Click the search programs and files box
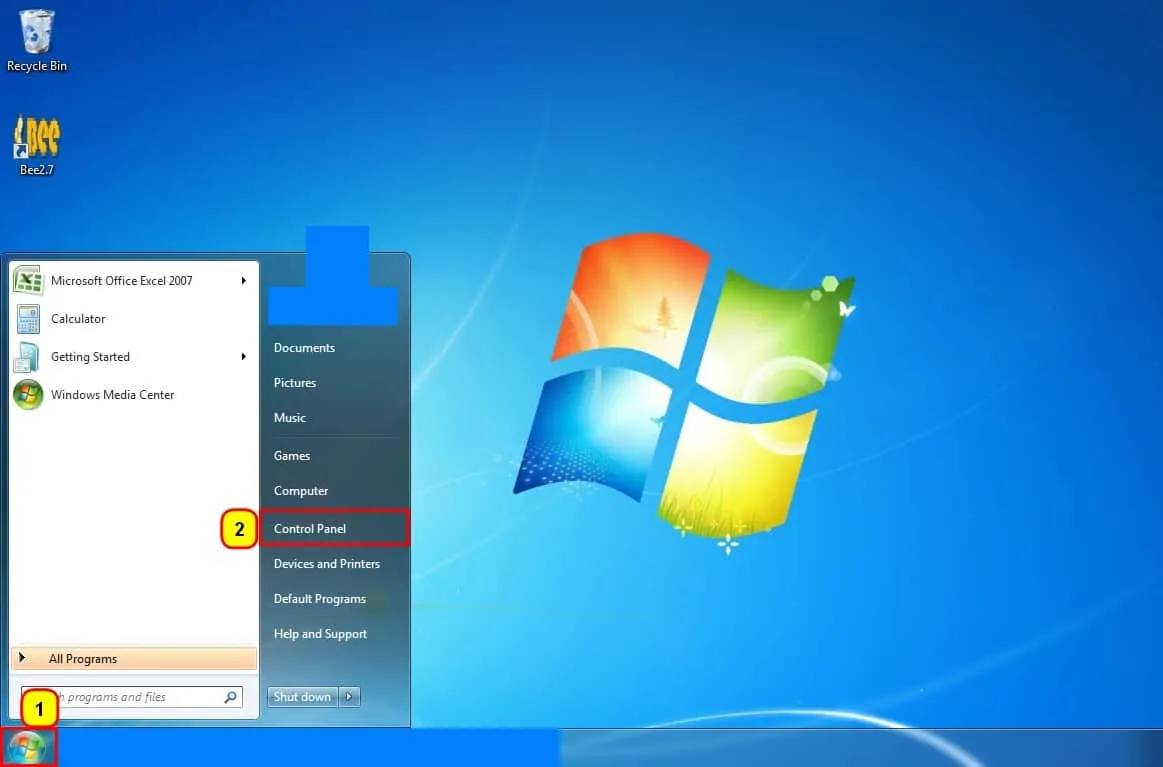 (131, 697)
